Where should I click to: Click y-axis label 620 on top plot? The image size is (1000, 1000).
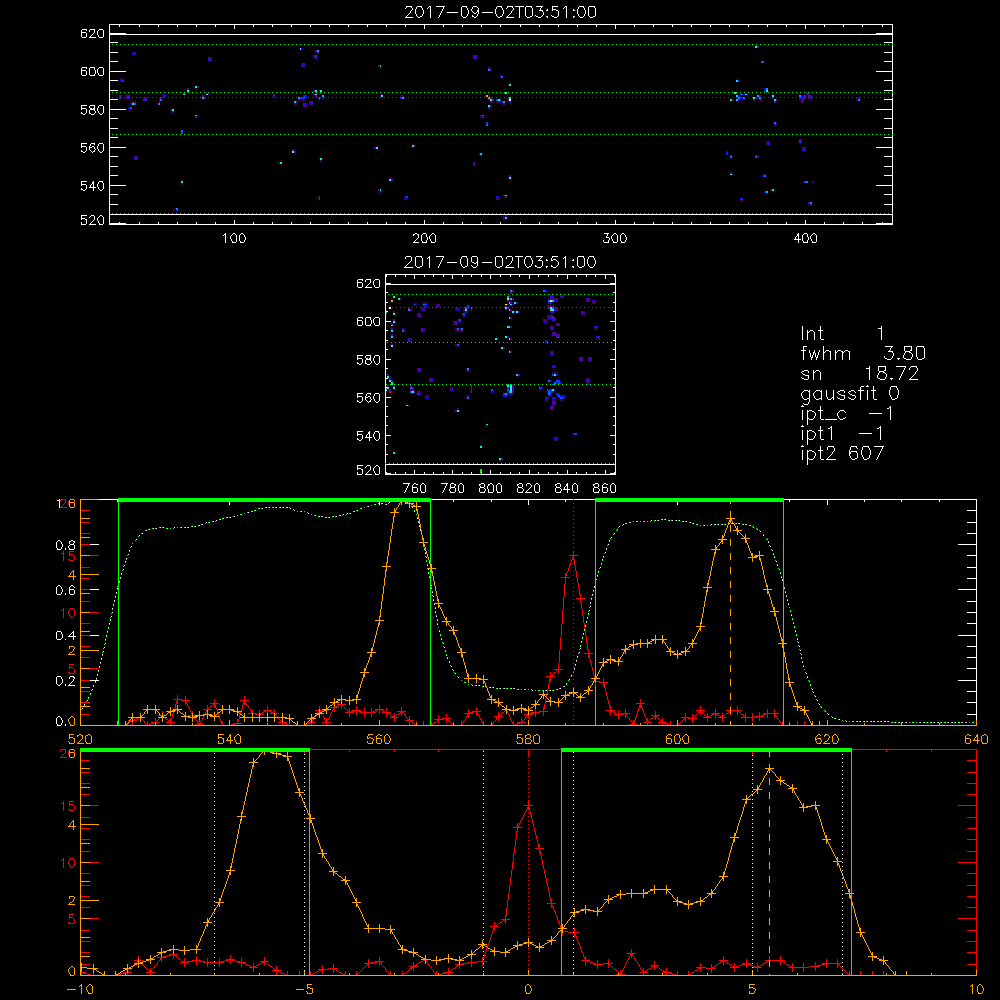[x=92, y=34]
